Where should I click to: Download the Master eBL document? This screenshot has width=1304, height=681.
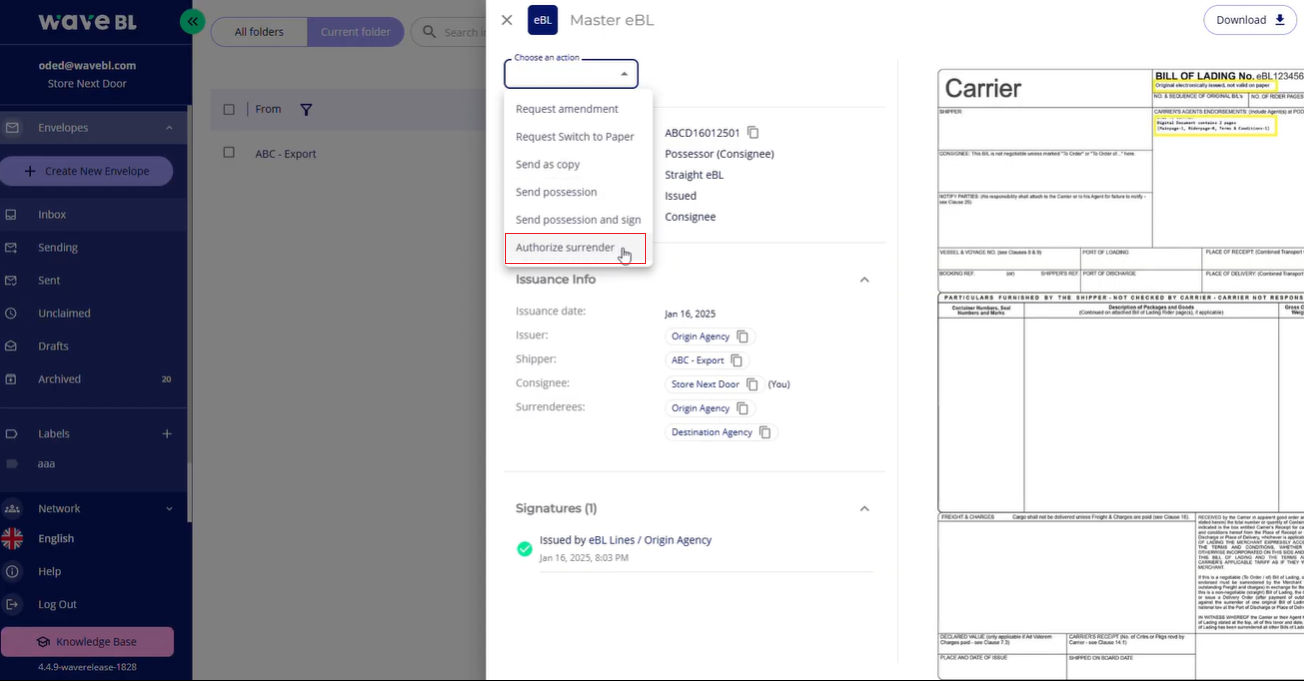[1250, 20]
